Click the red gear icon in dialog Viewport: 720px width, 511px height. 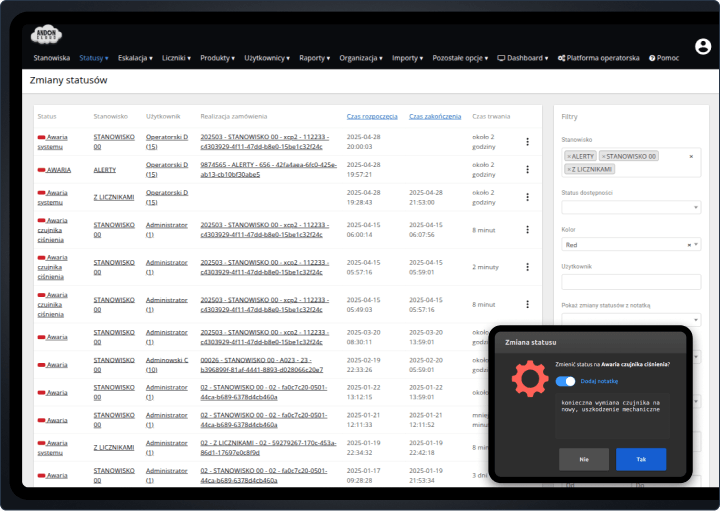click(x=529, y=381)
